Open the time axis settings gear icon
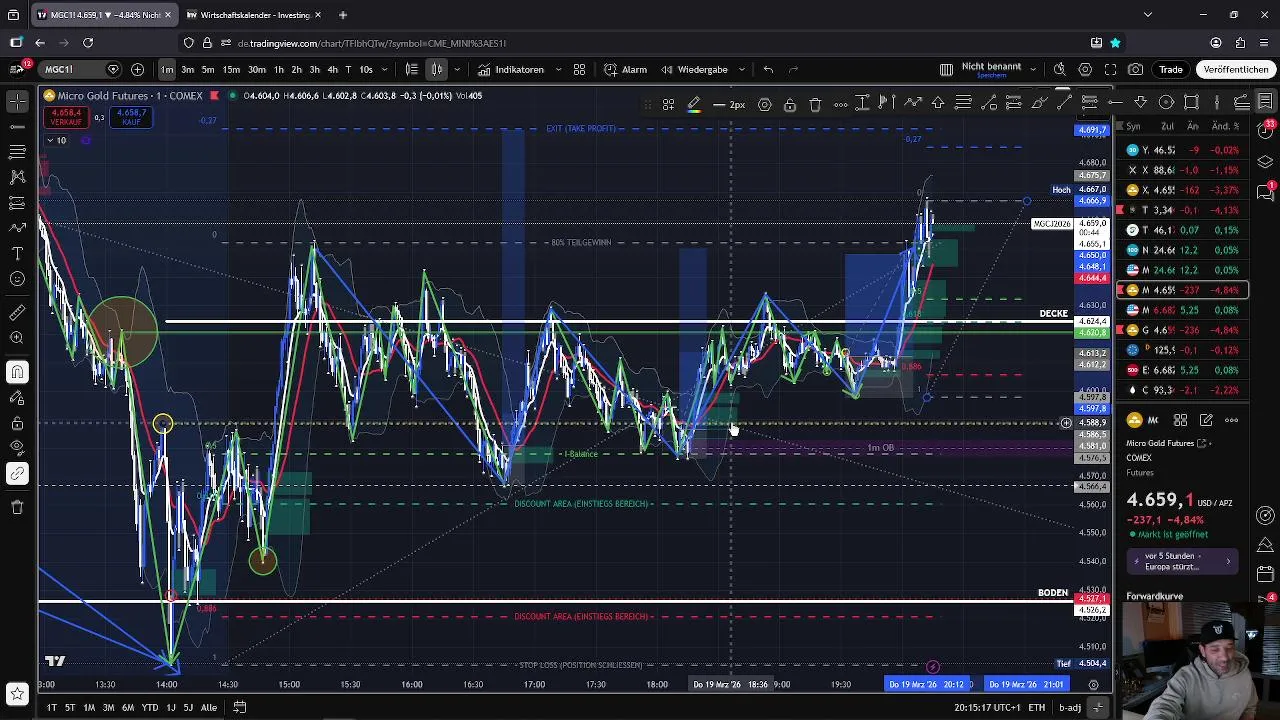Image resolution: width=1280 pixels, height=720 pixels. [x=1093, y=685]
